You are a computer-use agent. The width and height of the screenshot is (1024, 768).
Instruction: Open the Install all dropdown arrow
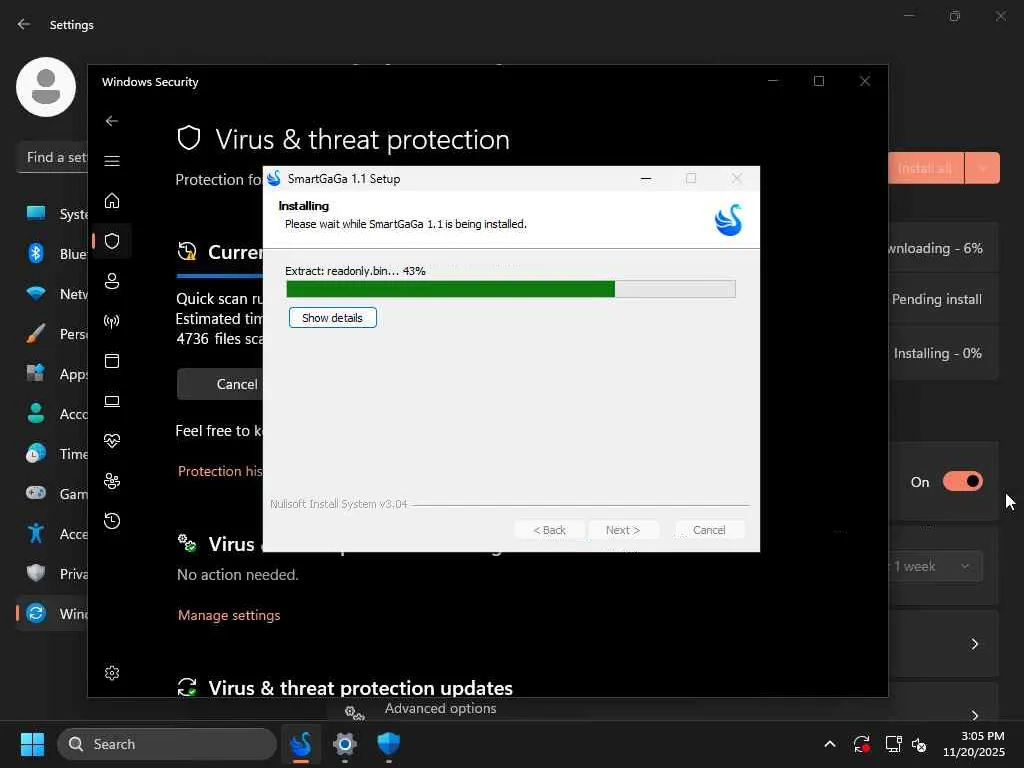(x=982, y=168)
